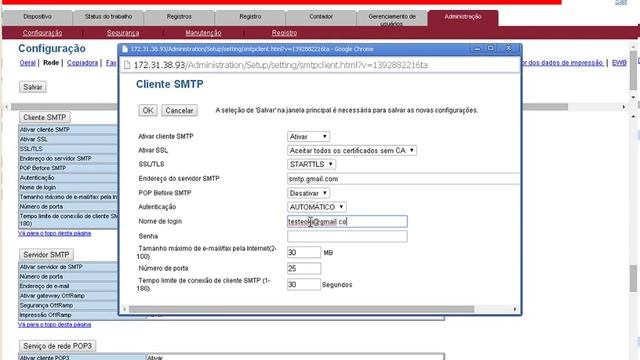Click the Configuração page heading

(52, 49)
